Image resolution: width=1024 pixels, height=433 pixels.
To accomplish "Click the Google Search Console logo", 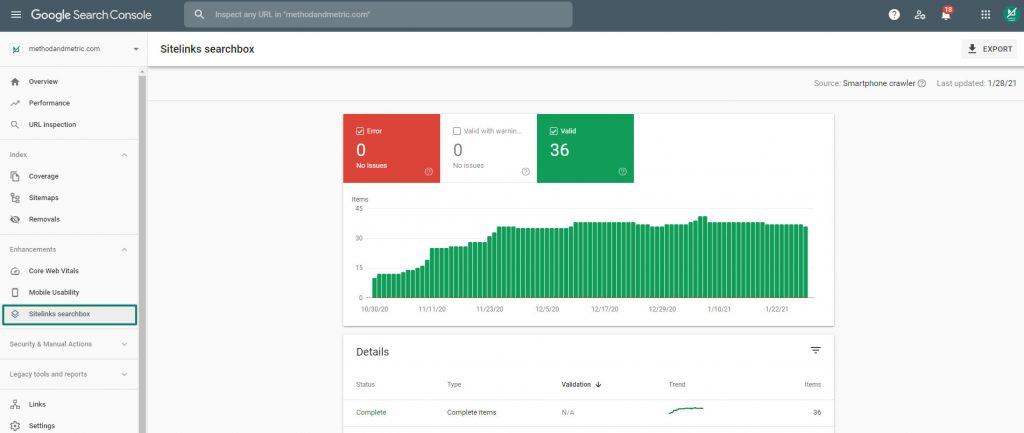I will [x=91, y=14].
